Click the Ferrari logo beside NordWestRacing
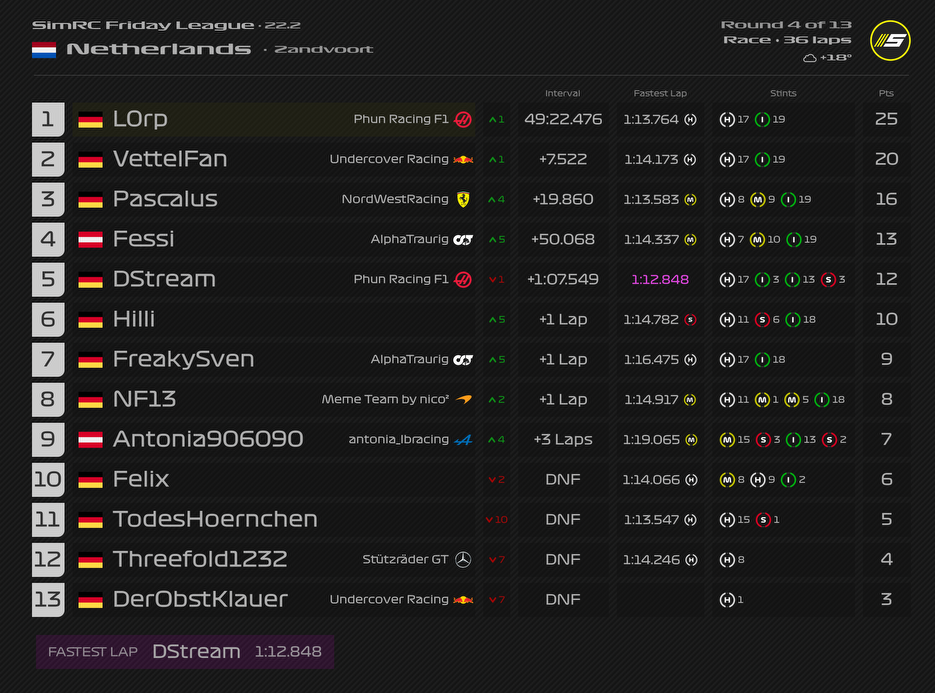The height and width of the screenshot is (693, 935). [463, 199]
